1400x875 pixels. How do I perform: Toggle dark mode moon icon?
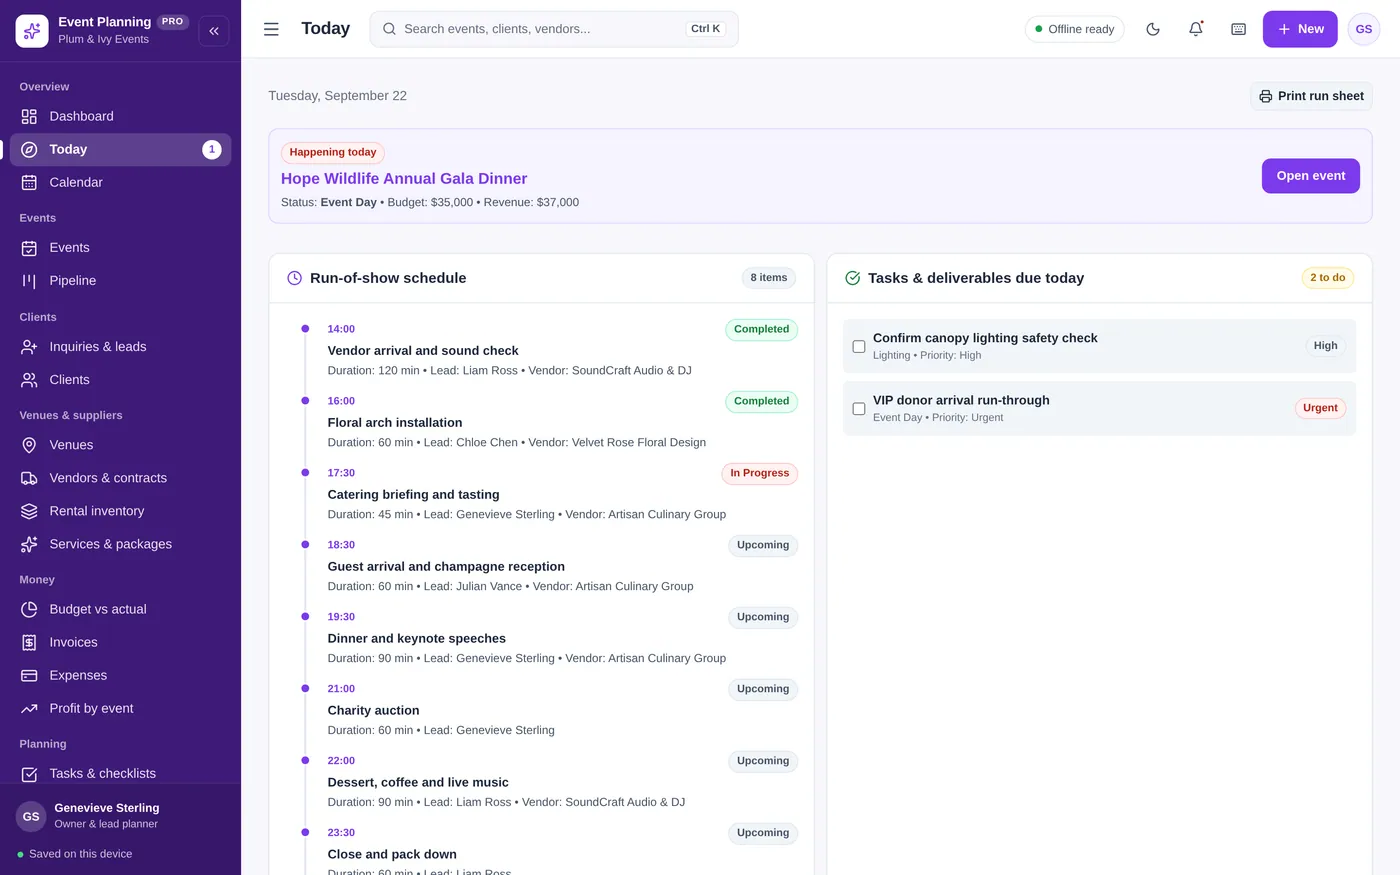(x=1153, y=29)
